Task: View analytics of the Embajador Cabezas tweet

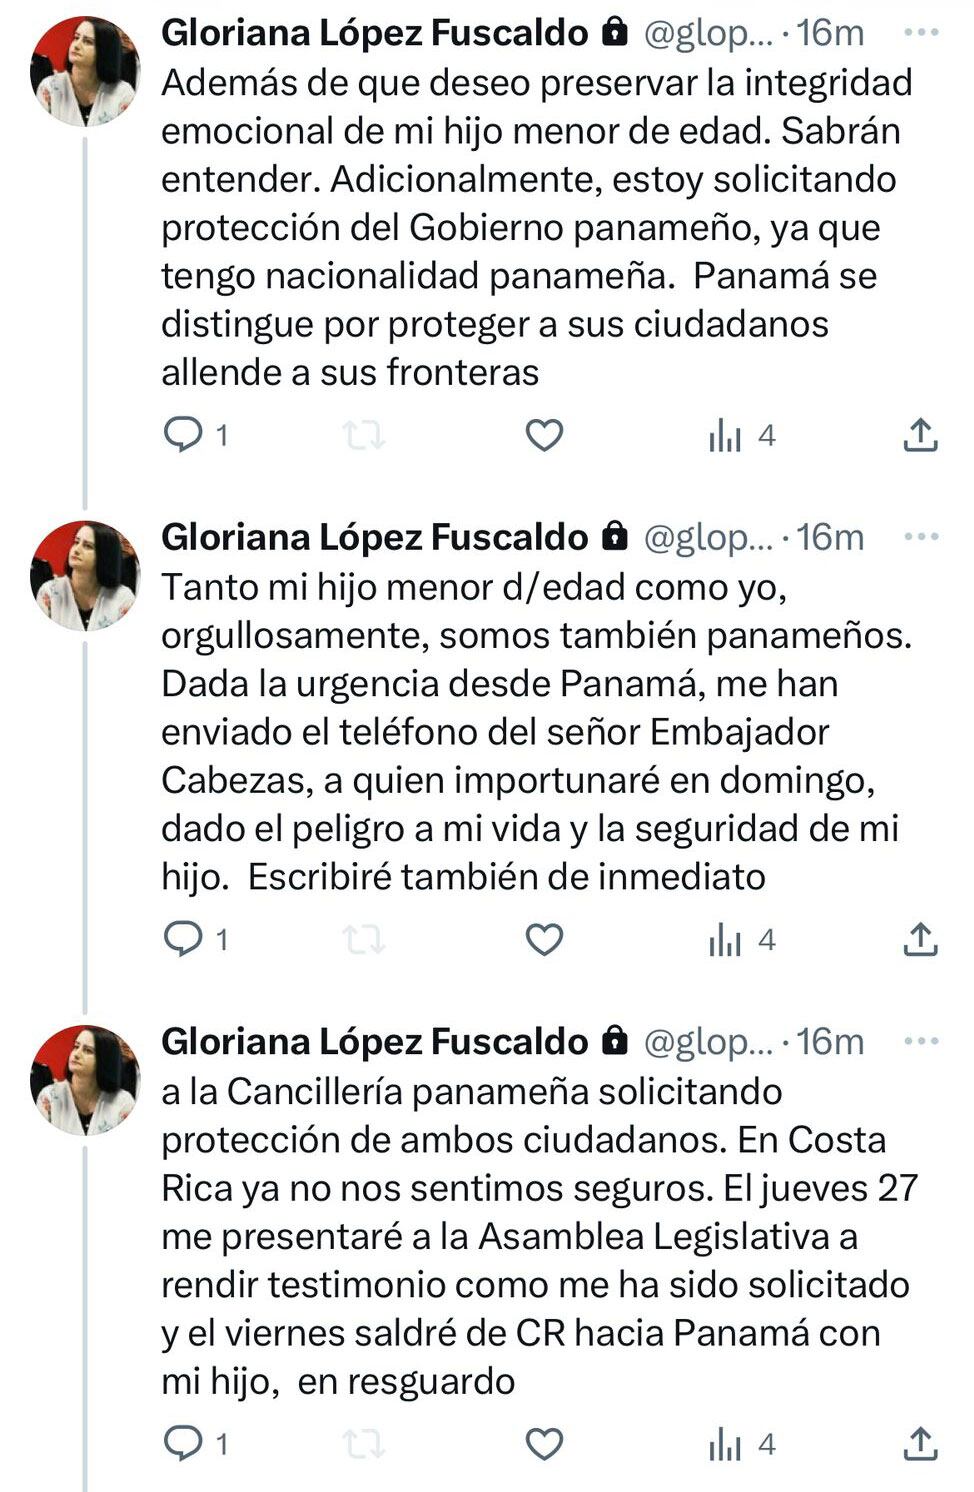Action: pyautogui.click(x=727, y=940)
